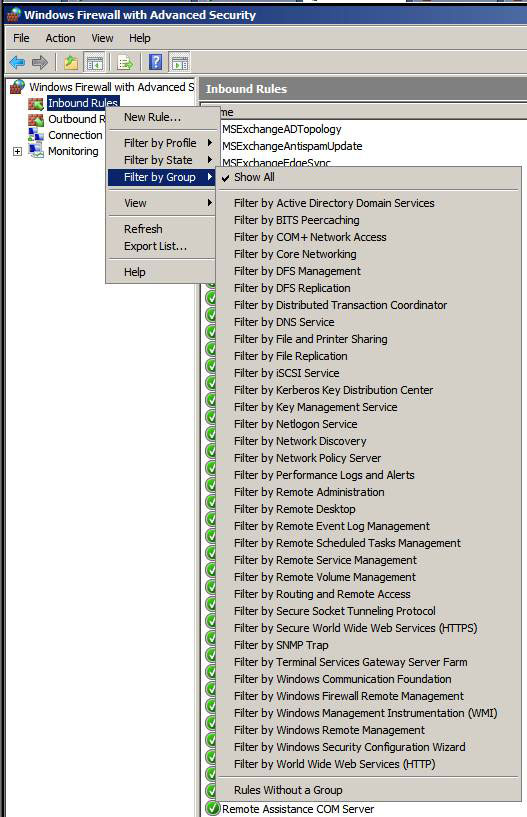This screenshot has height=817, width=527.
Task: Filter by Key Management Service
Action: (369, 407)
